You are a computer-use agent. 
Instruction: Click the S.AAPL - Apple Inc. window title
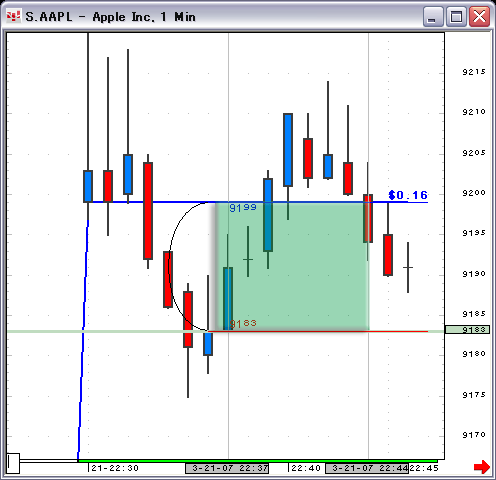110,17
